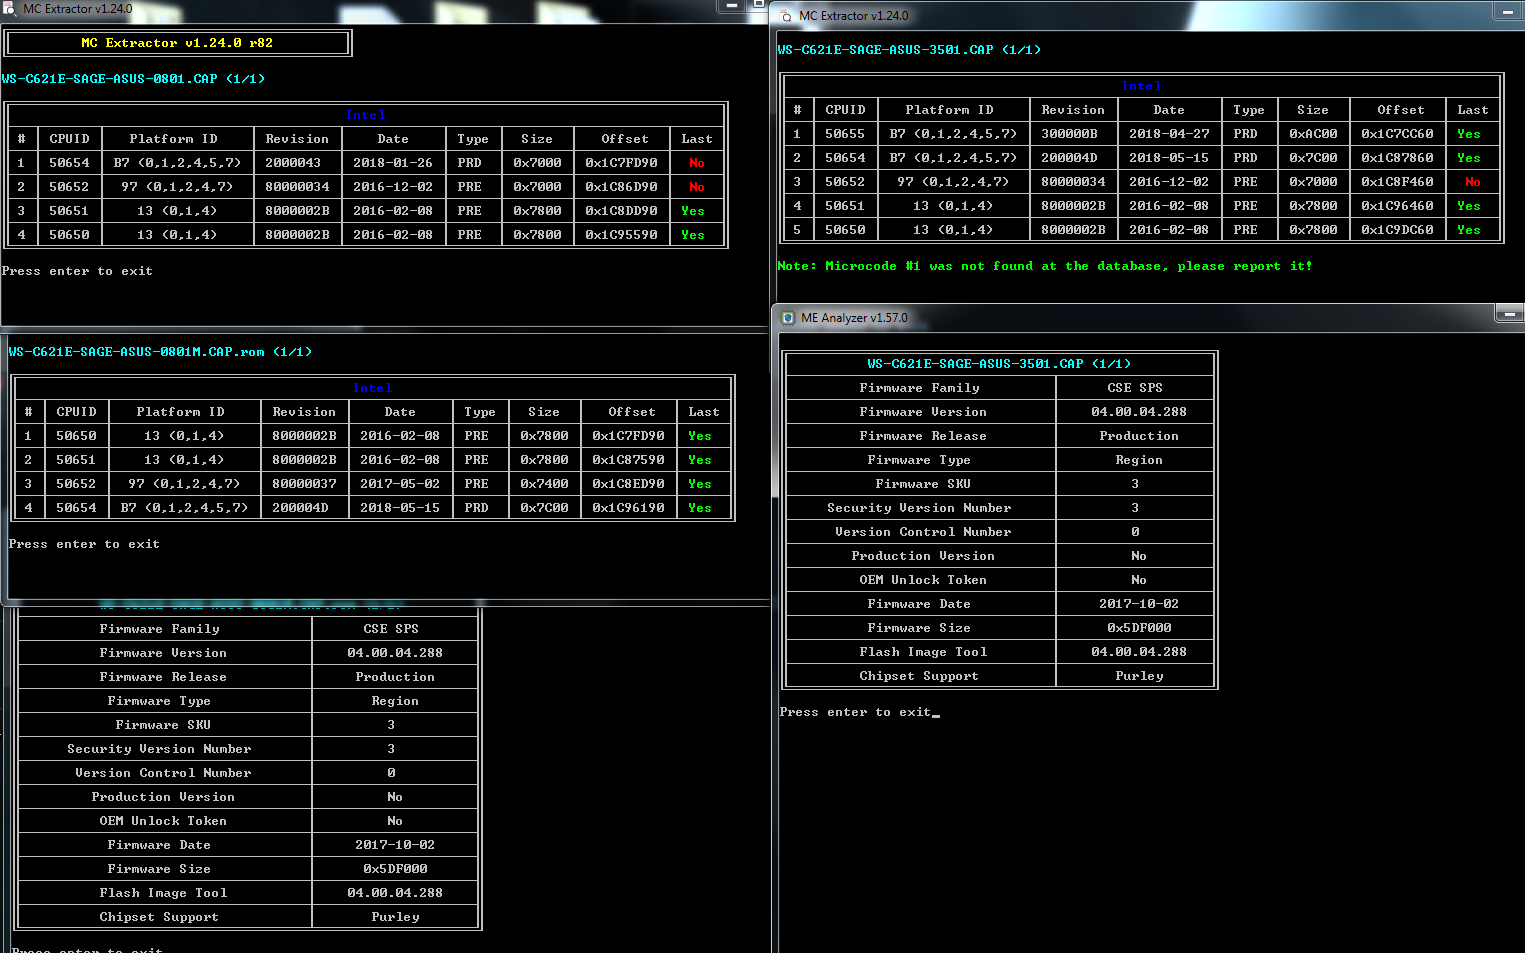This screenshot has width=1525, height=953.
Task: Select the yellow MC Extractor v1.24.0 r82 header
Action: point(177,43)
